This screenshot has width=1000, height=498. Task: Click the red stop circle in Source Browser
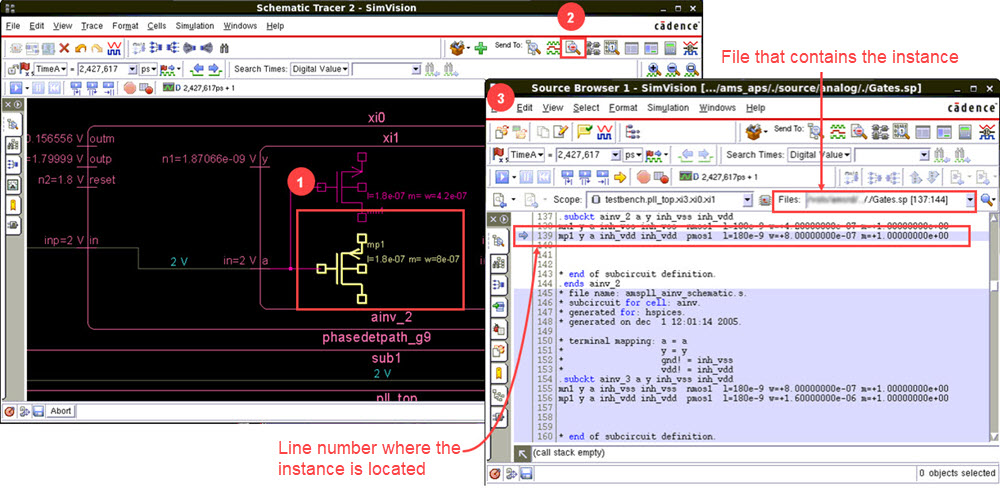(x=641, y=177)
